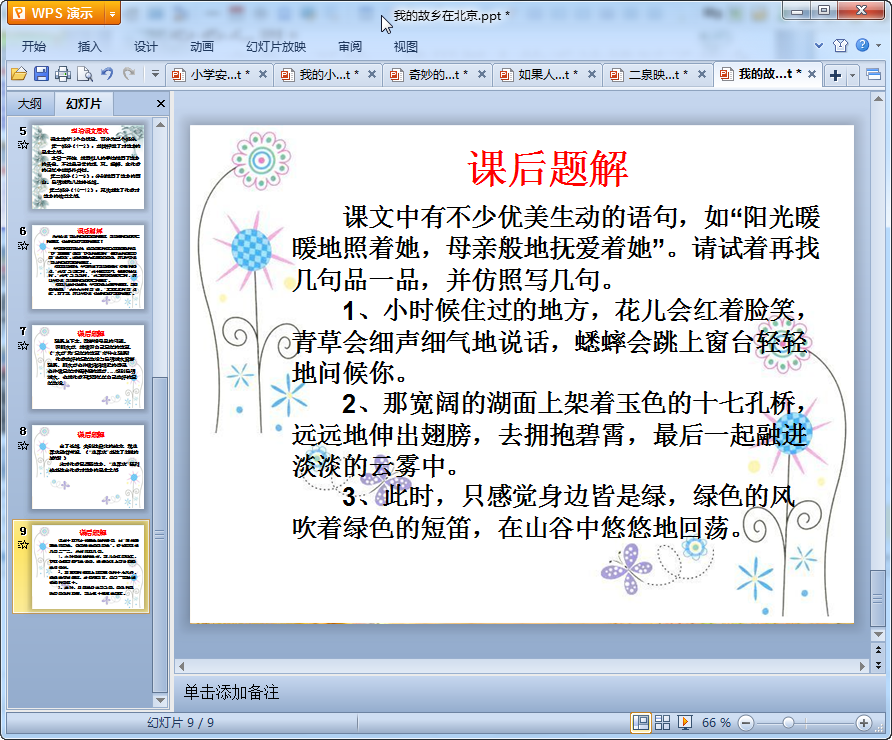Screen dimensions: 892x740
Task: Click the window arrangement icon beside new tab
Action: pyautogui.click(x=873, y=75)
